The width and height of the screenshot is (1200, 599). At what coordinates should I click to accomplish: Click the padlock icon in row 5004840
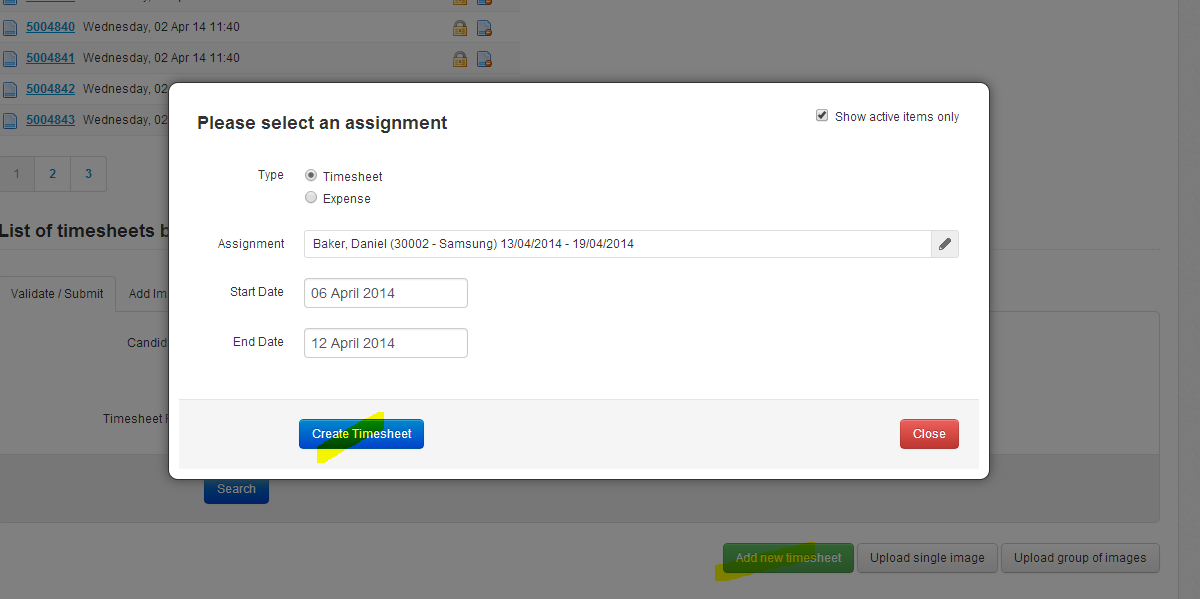[x=460, y=28]
